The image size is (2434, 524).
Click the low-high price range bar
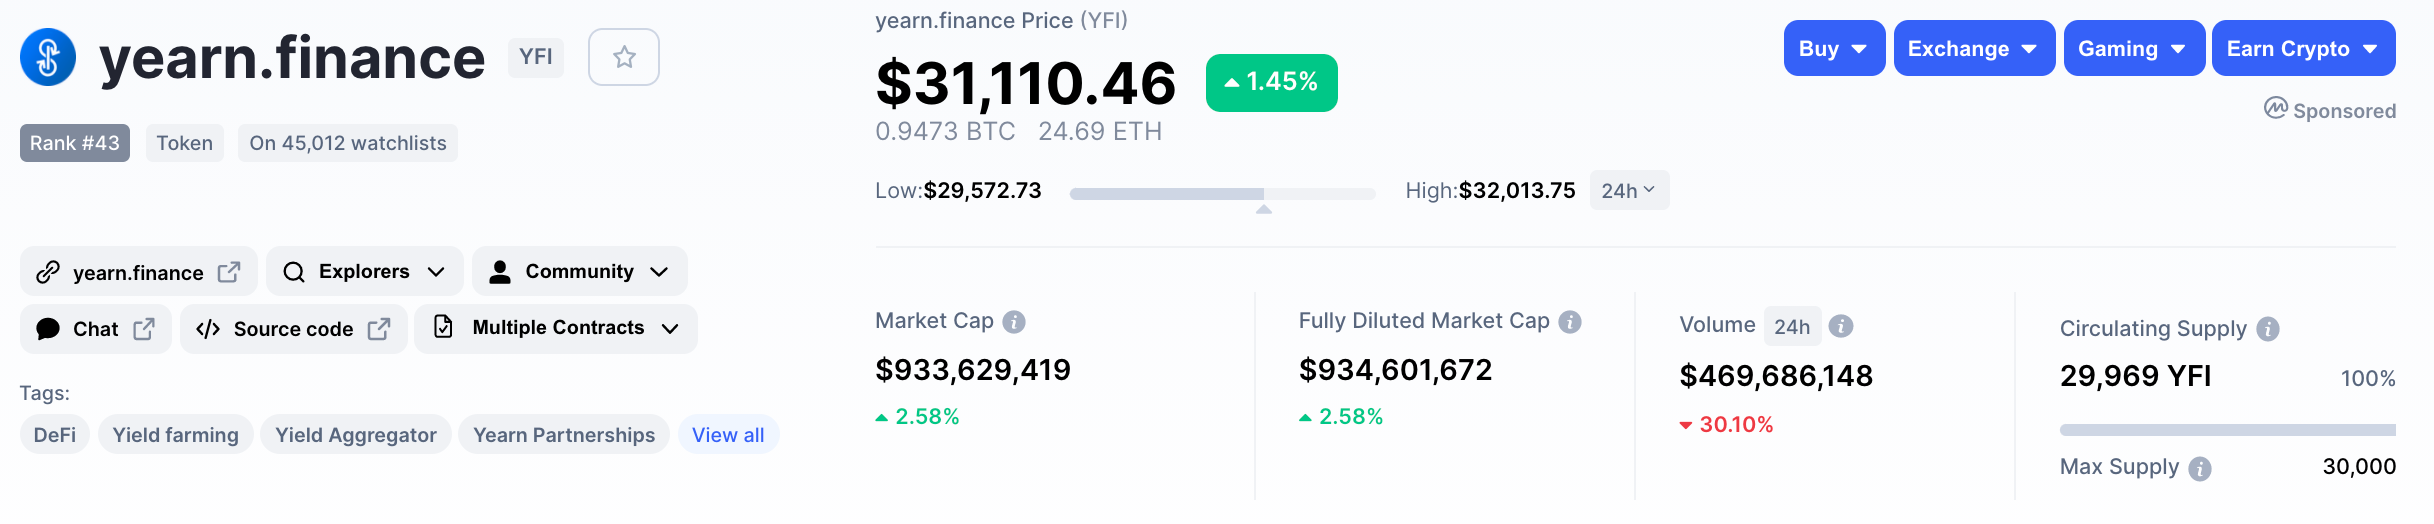coord(1222,194)
